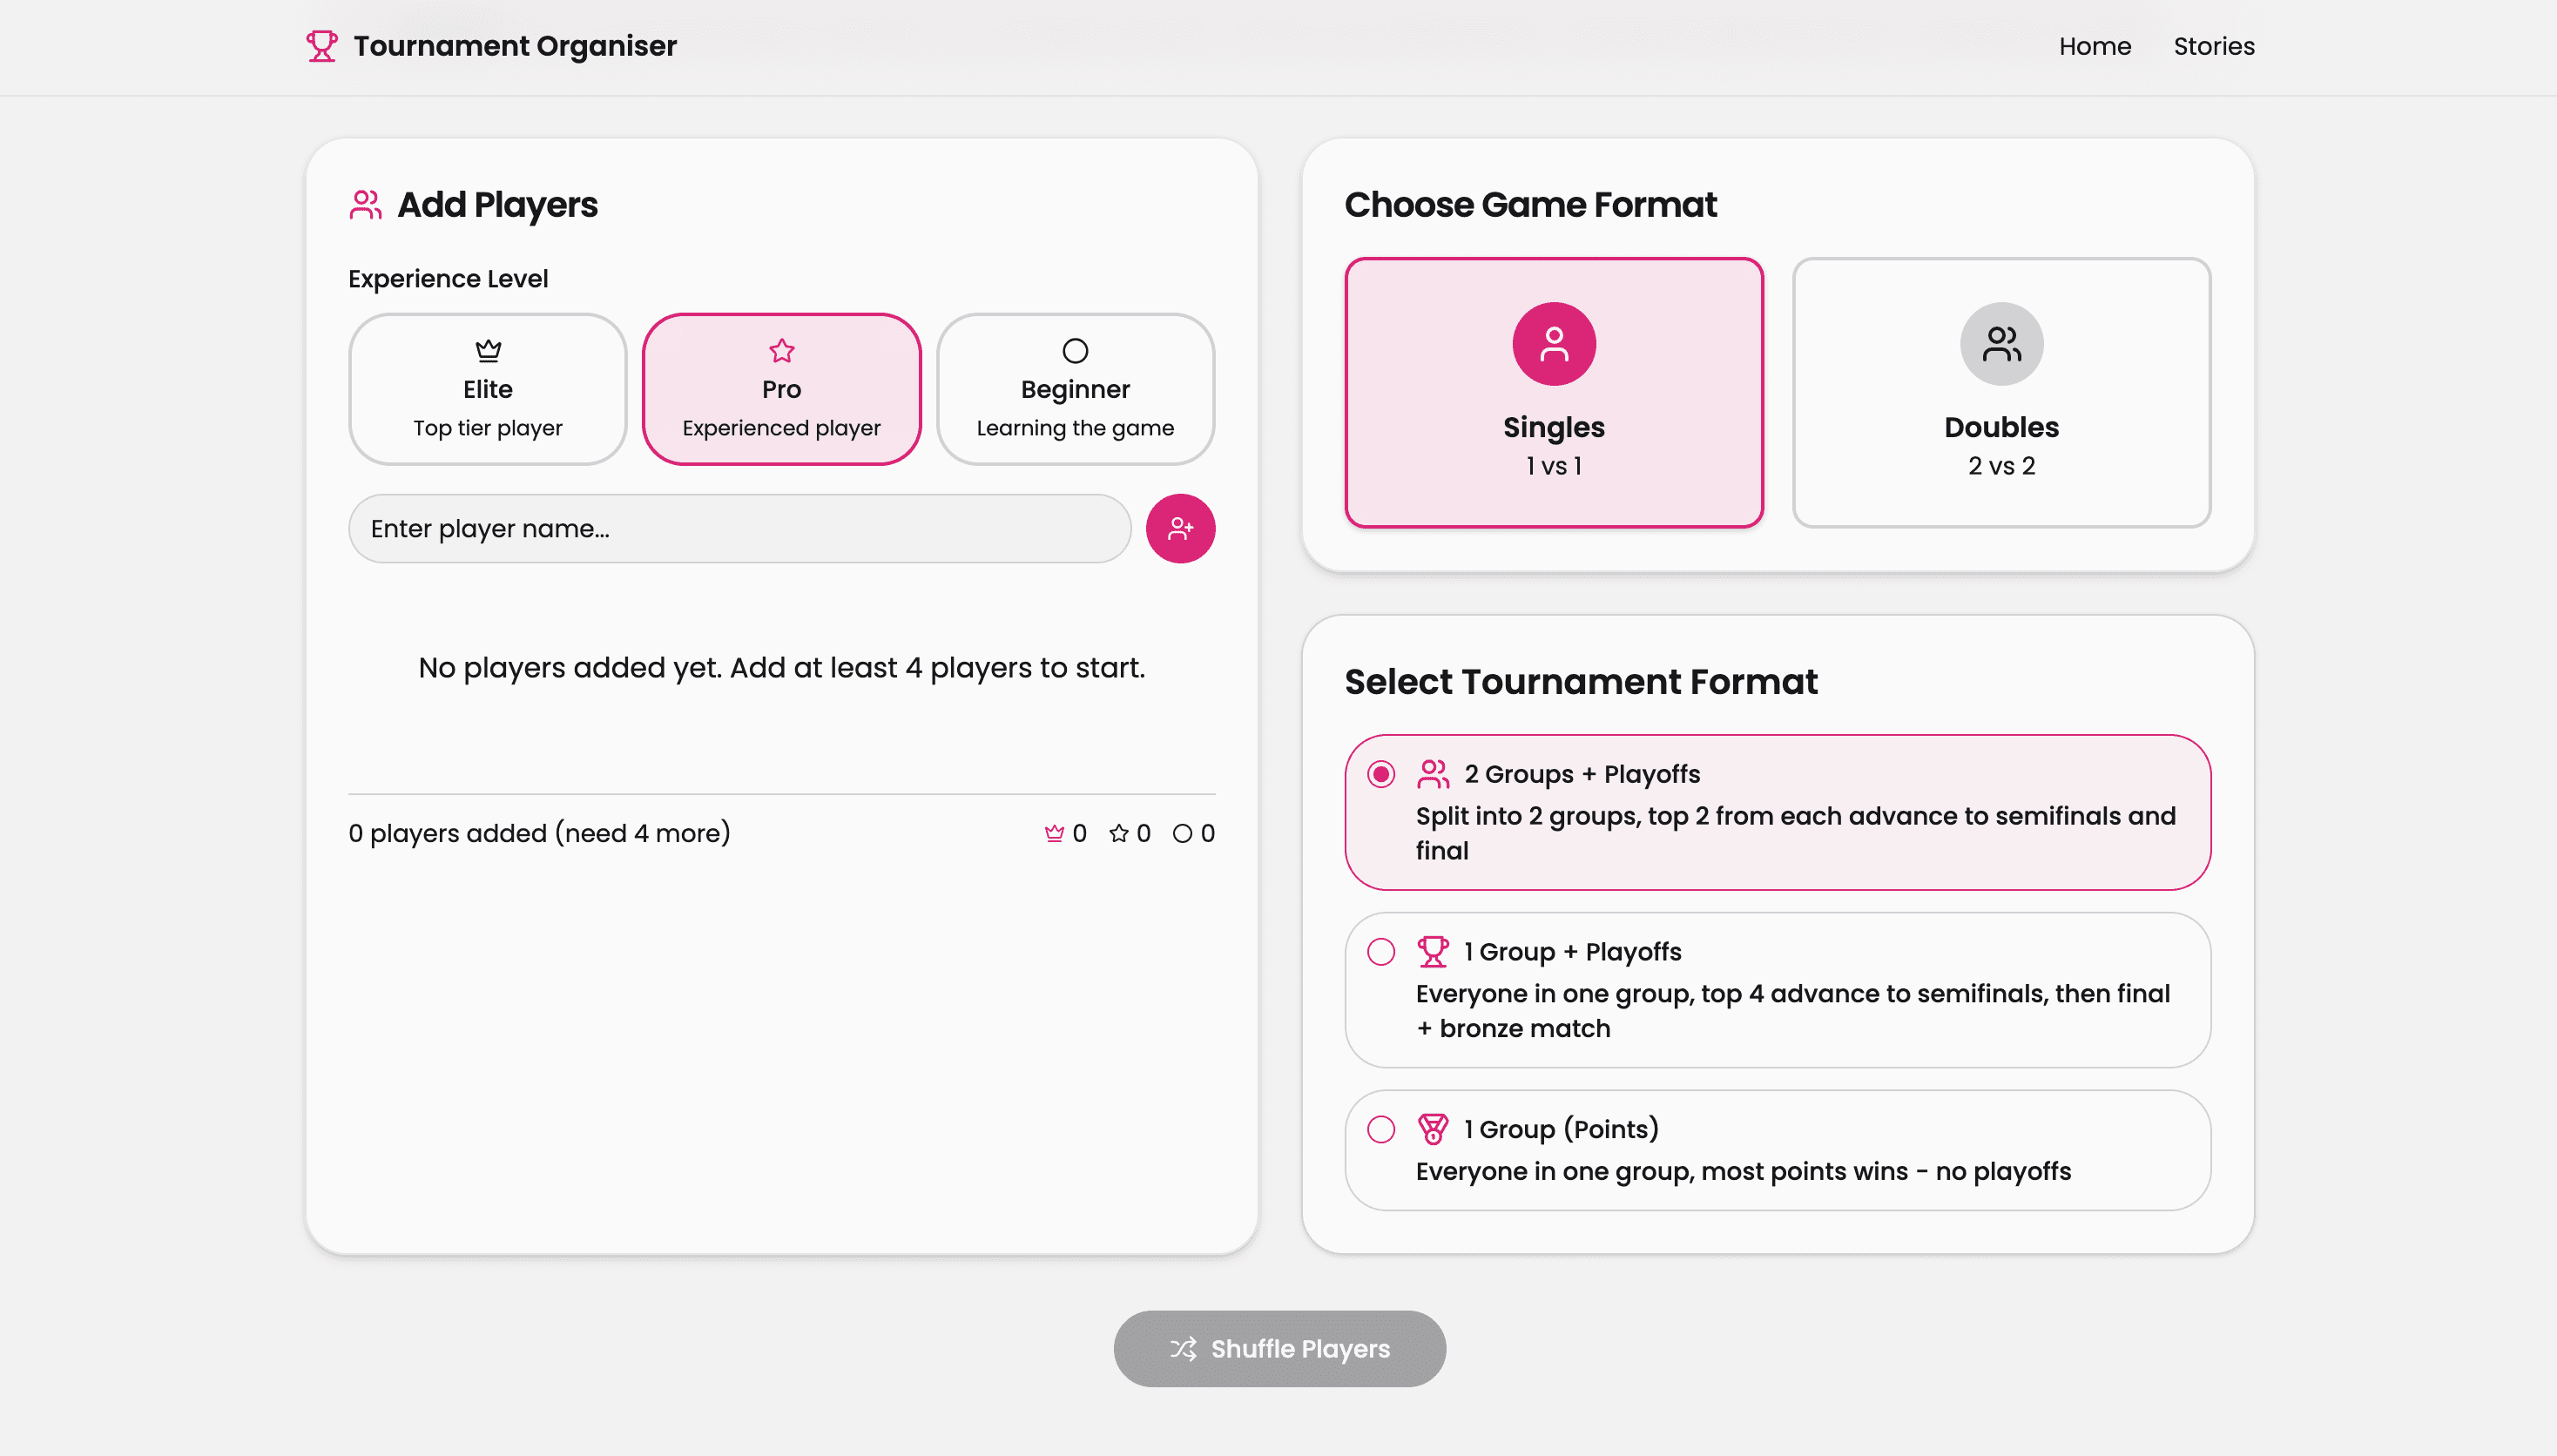This screenshot has height=1456, width=2557.
Task: Click the add player icon button
Action: (1180, 528)
